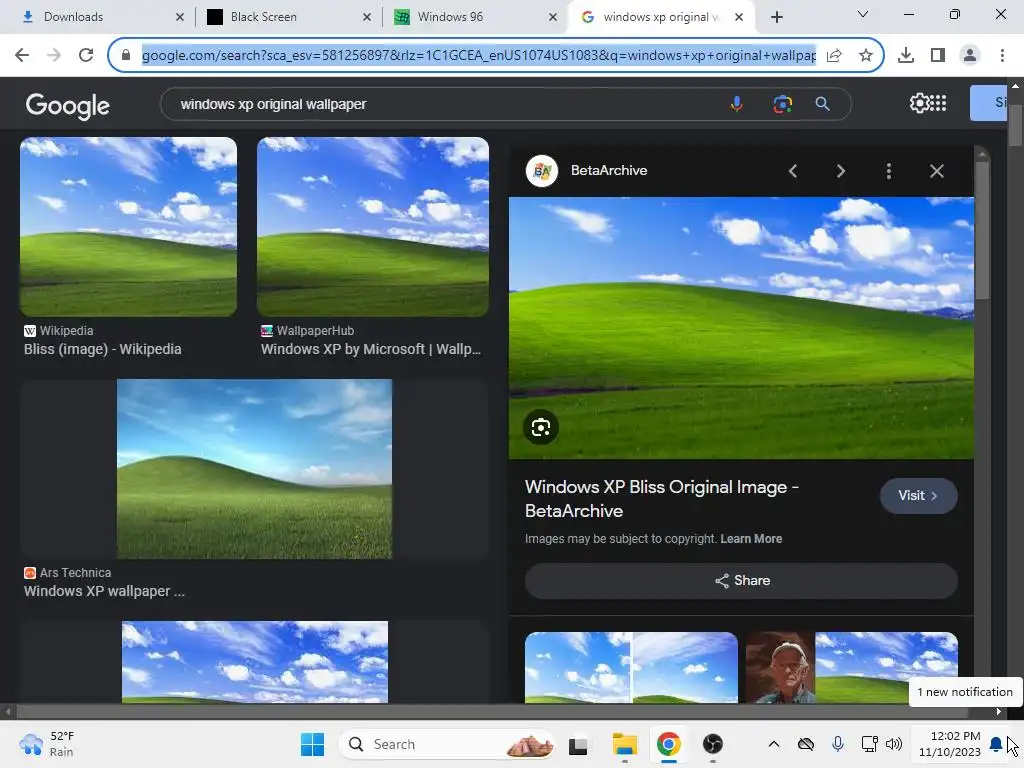Select the Ars Technica hill thumbnail
The height and width of the screenshot is (768, 1024).
point(254,469)
